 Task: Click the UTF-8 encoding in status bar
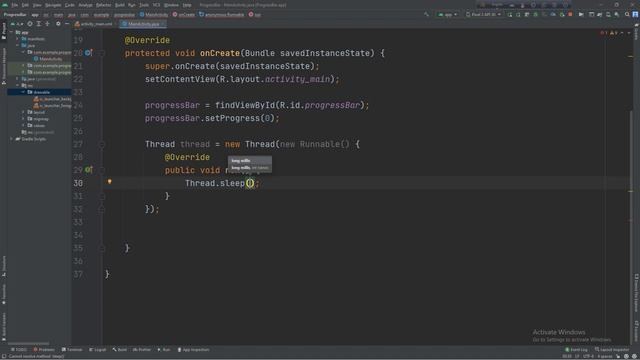click(588, 356)
